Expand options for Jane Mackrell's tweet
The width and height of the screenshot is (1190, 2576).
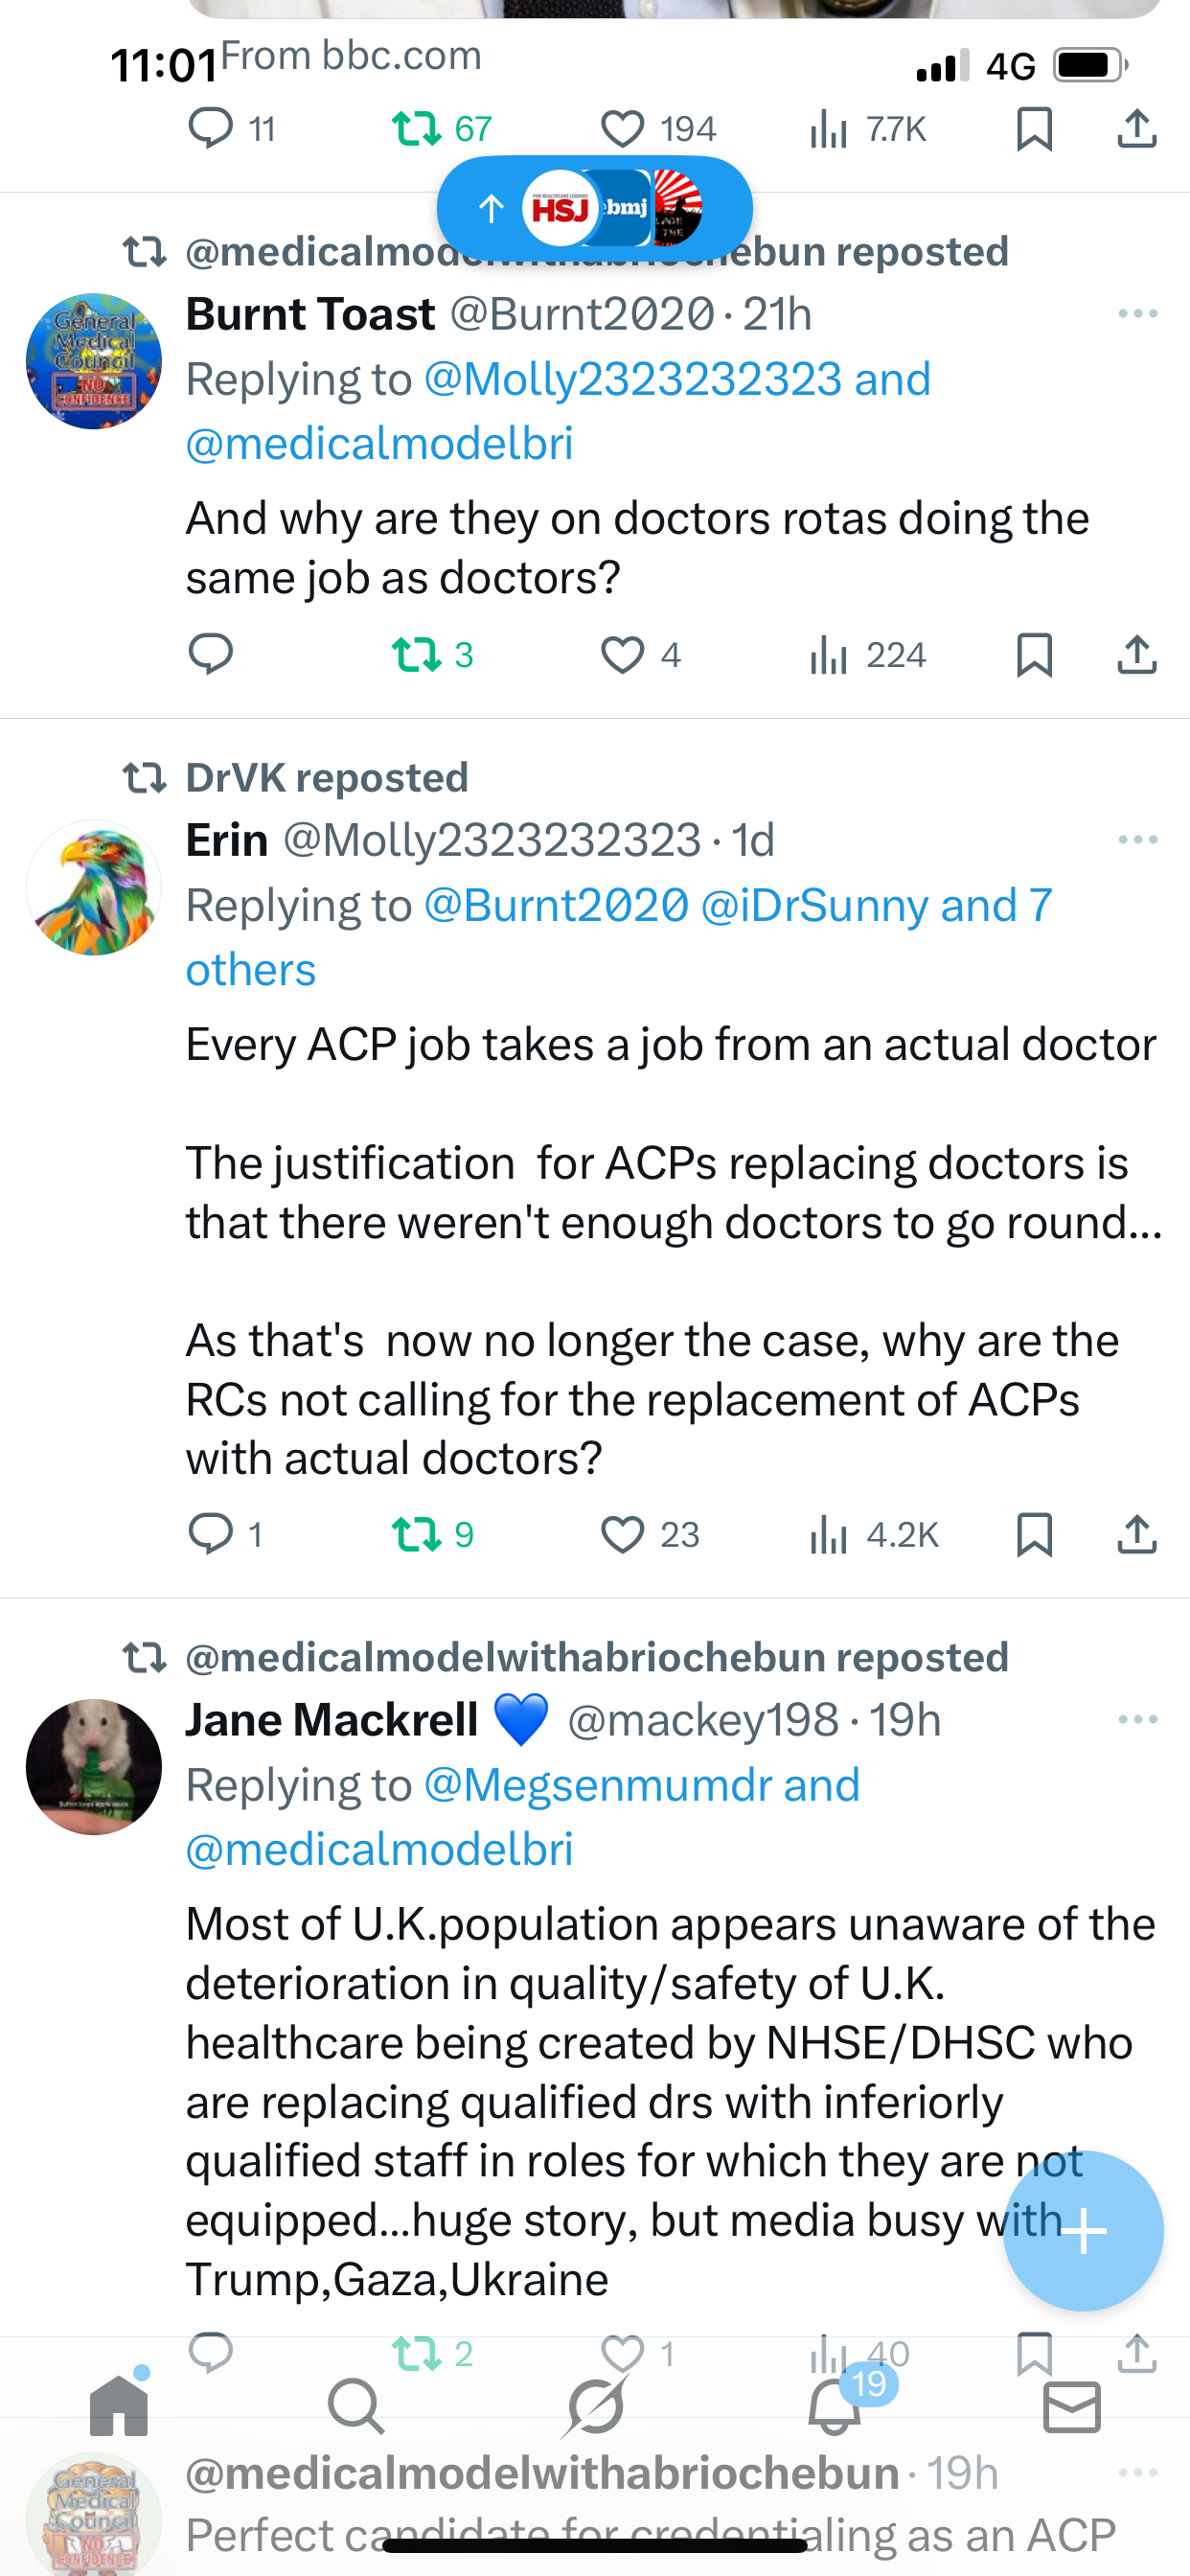[x=1137, y=1720]
